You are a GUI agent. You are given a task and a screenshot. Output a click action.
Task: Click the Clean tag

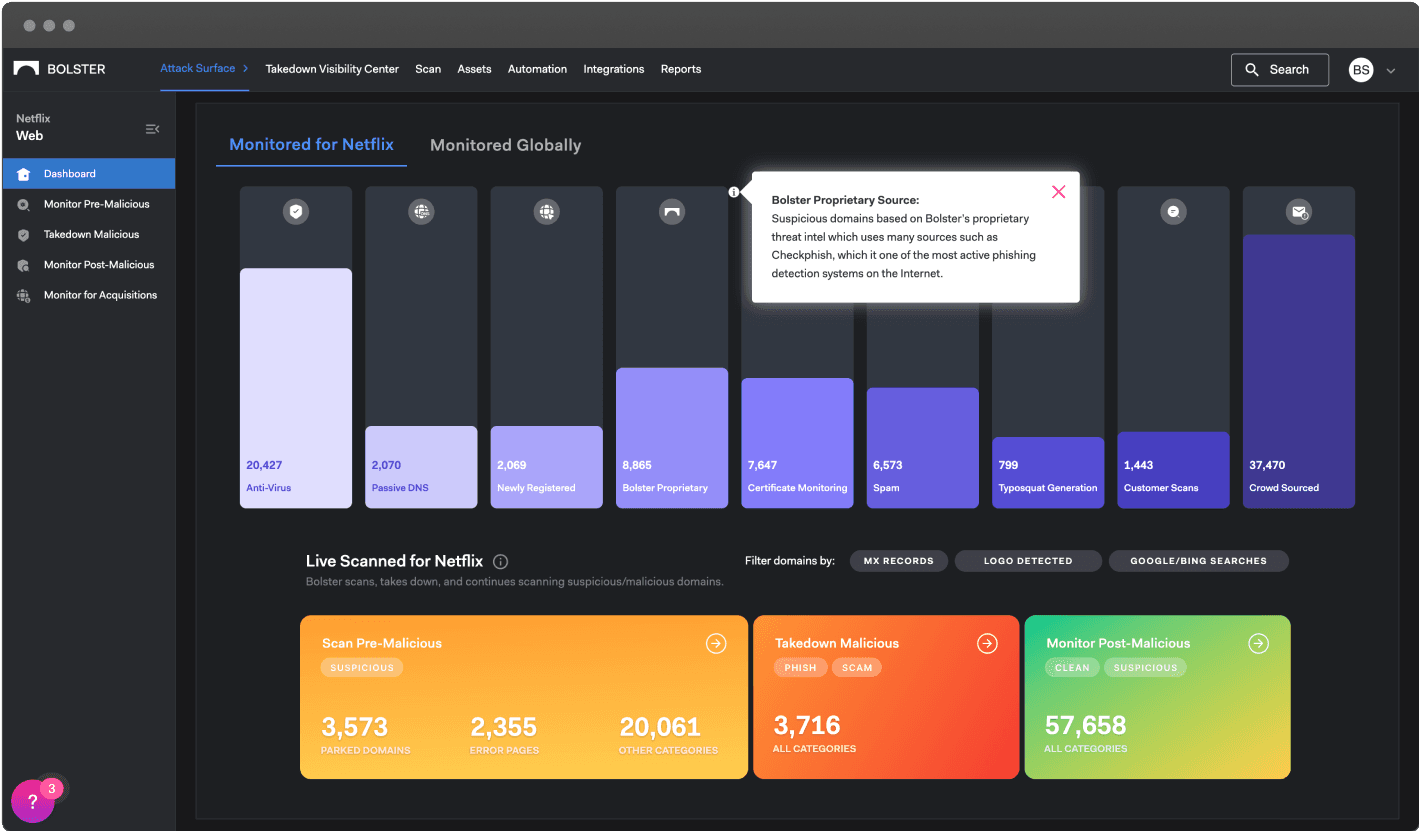pos(1072,667)
